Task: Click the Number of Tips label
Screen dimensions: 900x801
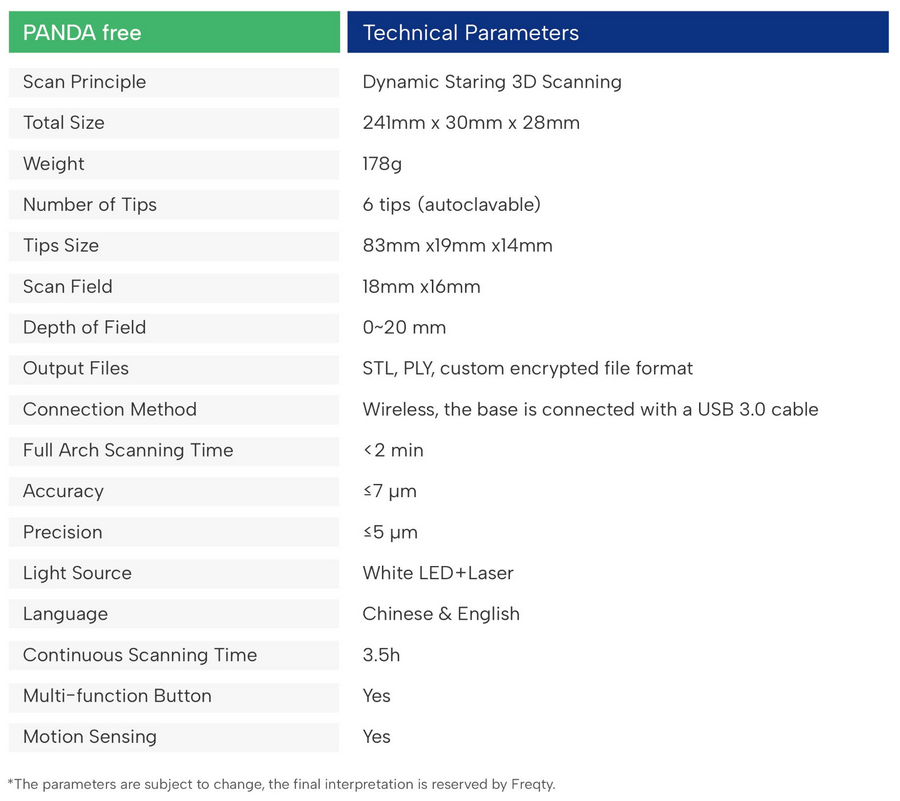Action: pyautogui.click(x=89, y=205)
